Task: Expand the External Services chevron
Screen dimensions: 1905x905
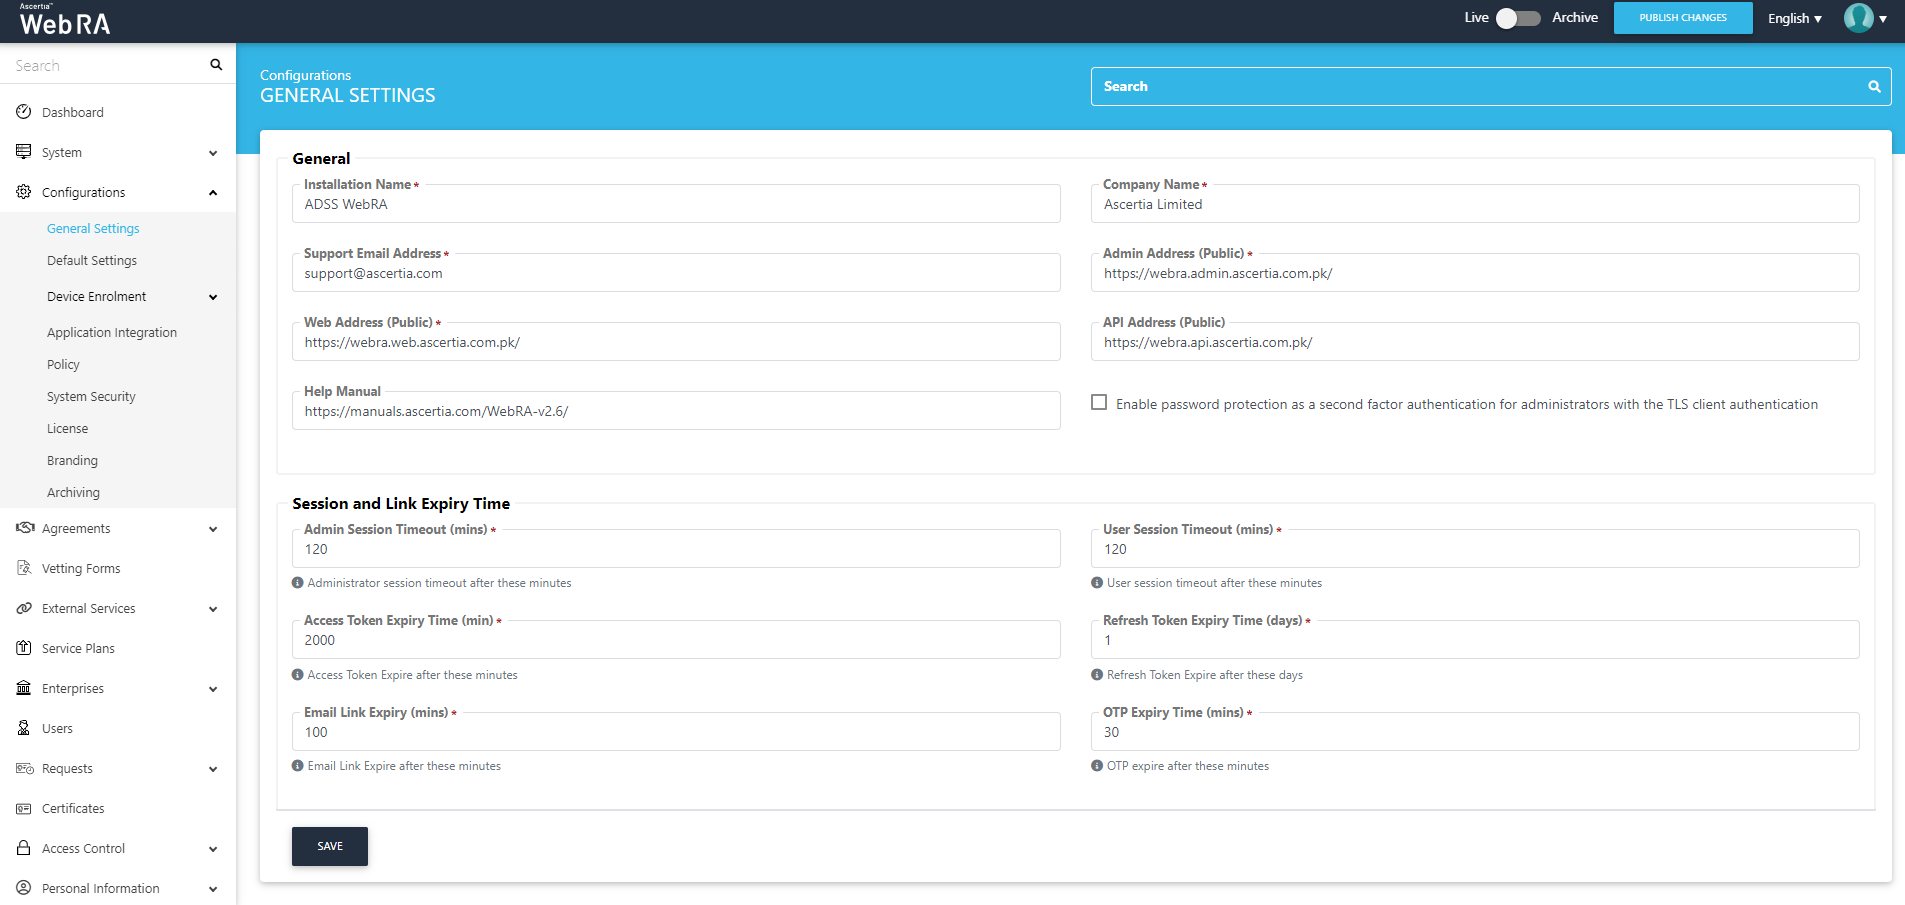Action: (213, 609)
